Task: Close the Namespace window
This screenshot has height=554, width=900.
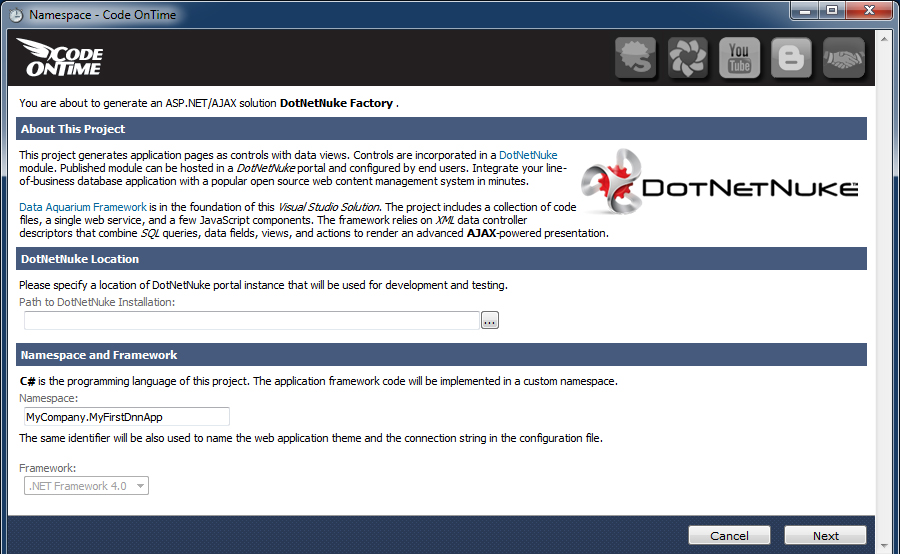Action: [x=869, y=10]
